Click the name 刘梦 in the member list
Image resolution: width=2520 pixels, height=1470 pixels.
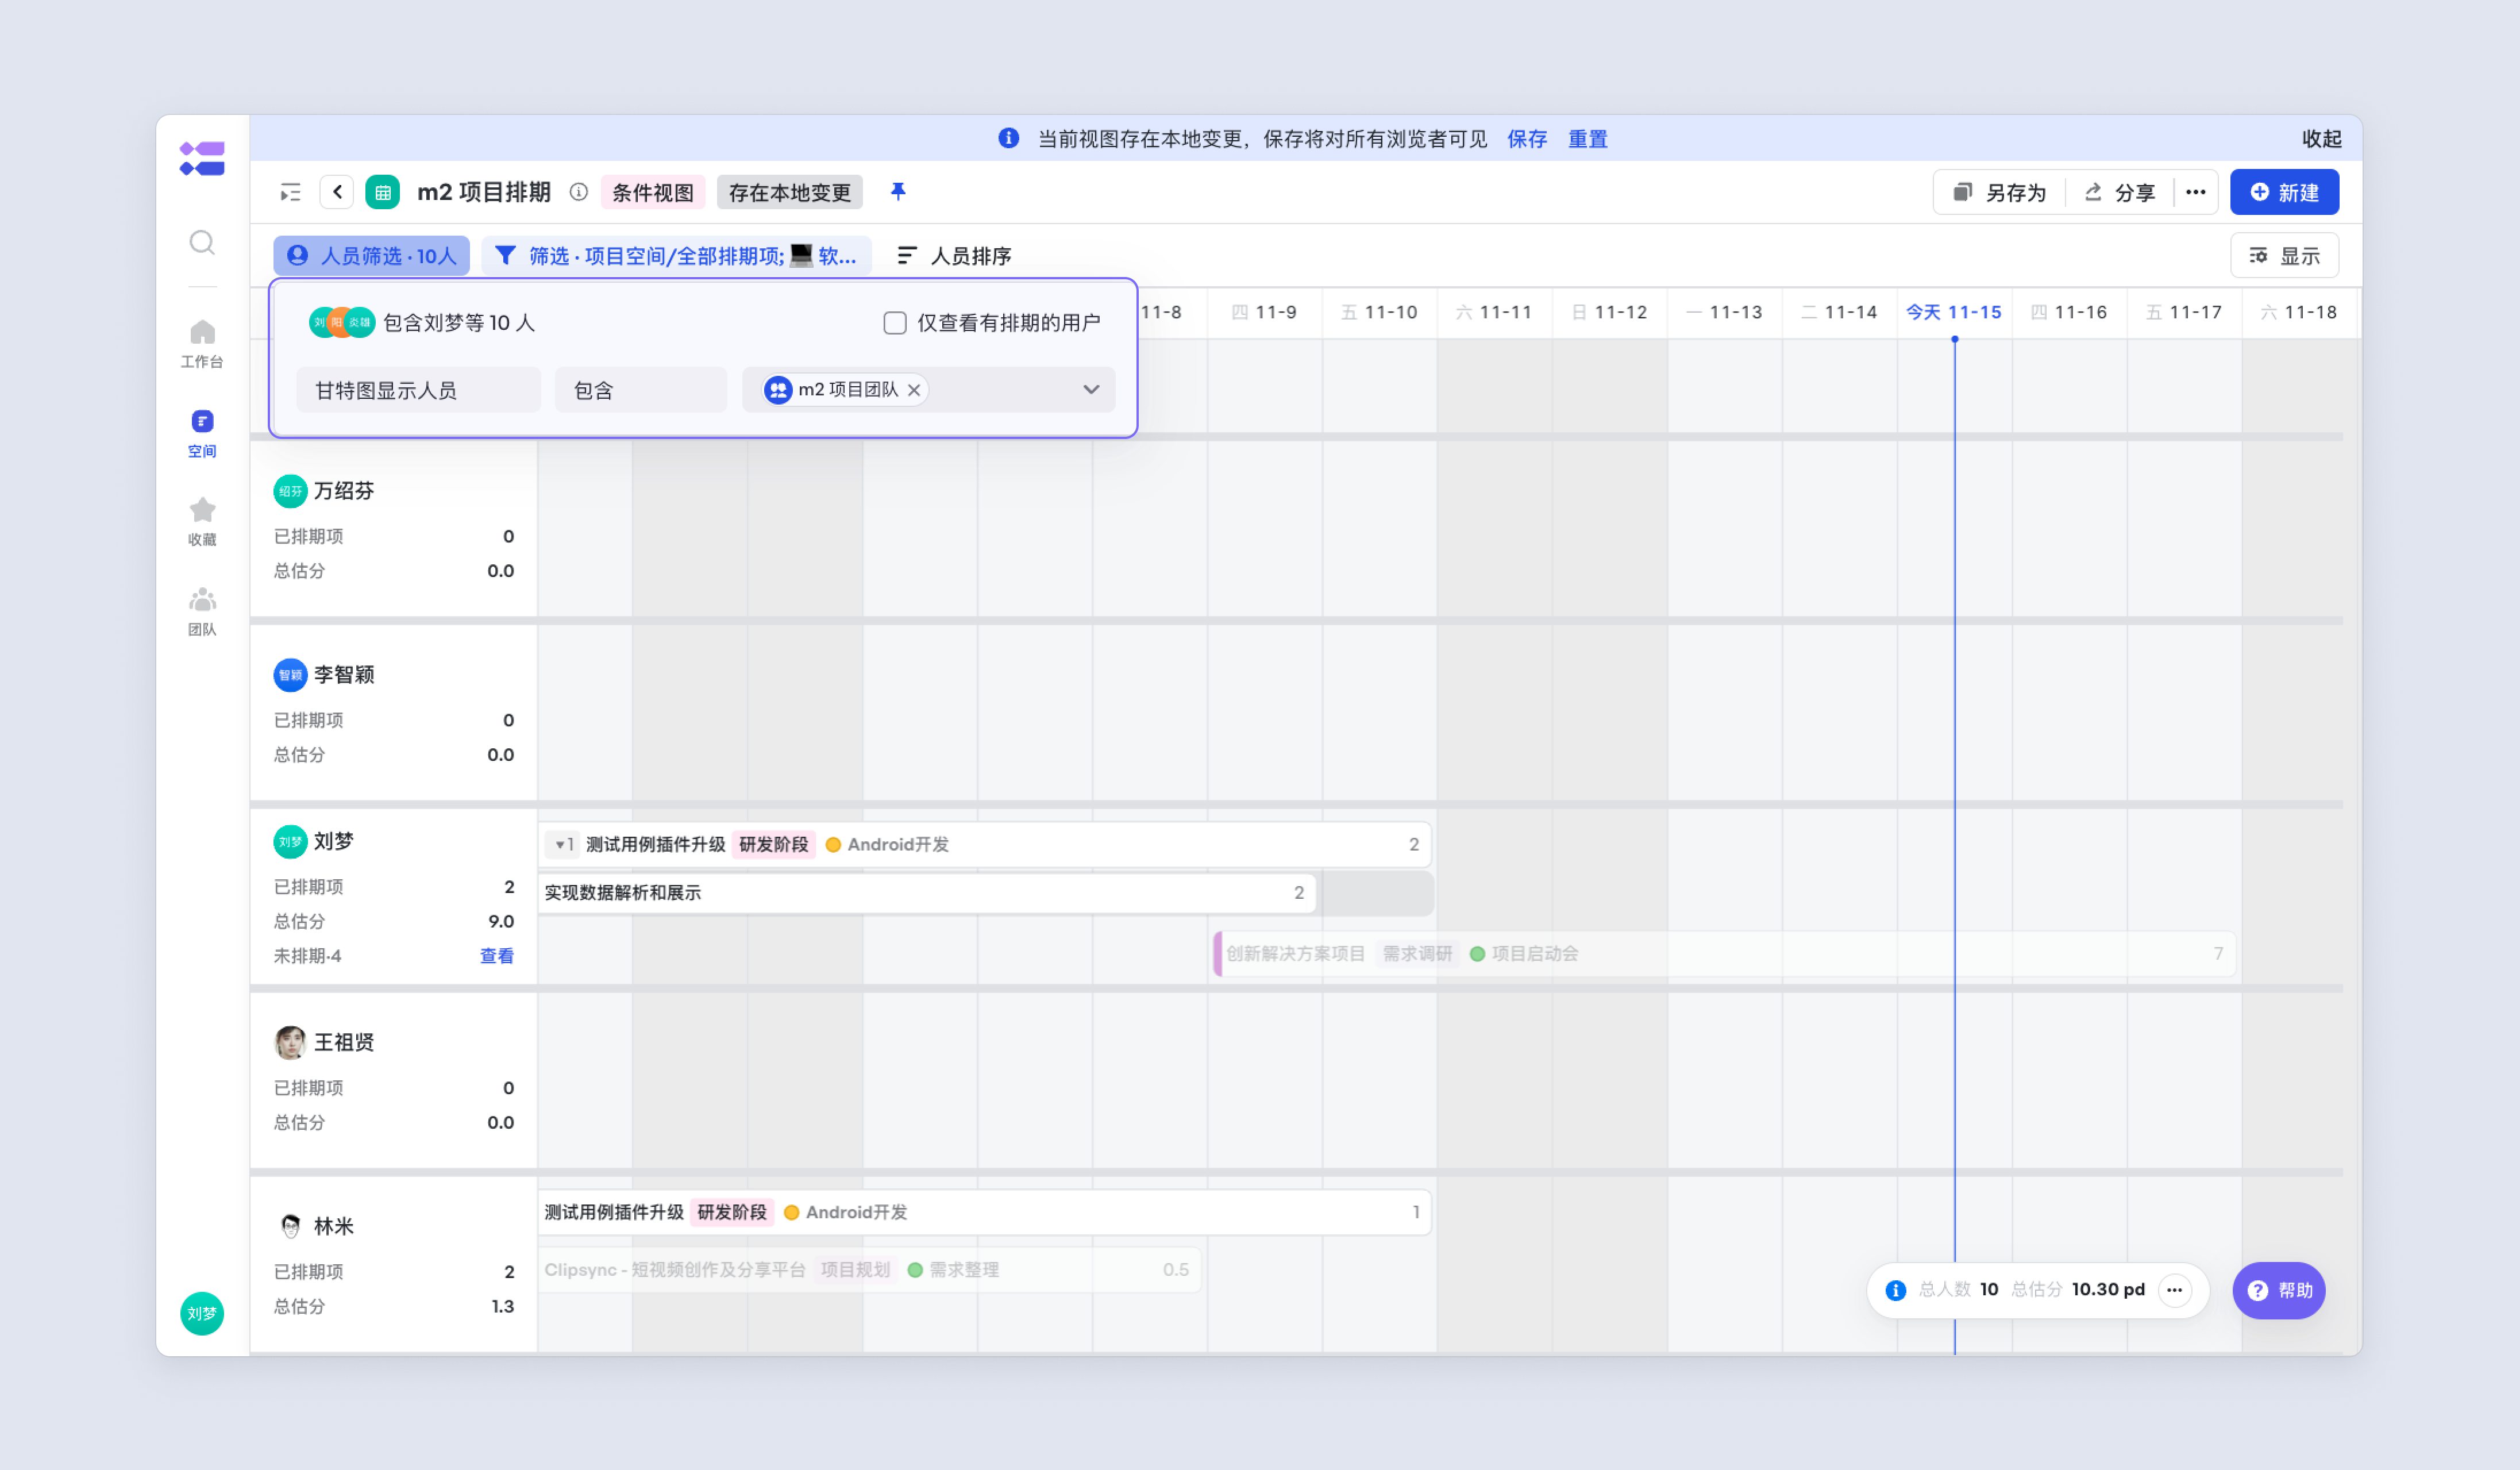click(x=334, y=842)
